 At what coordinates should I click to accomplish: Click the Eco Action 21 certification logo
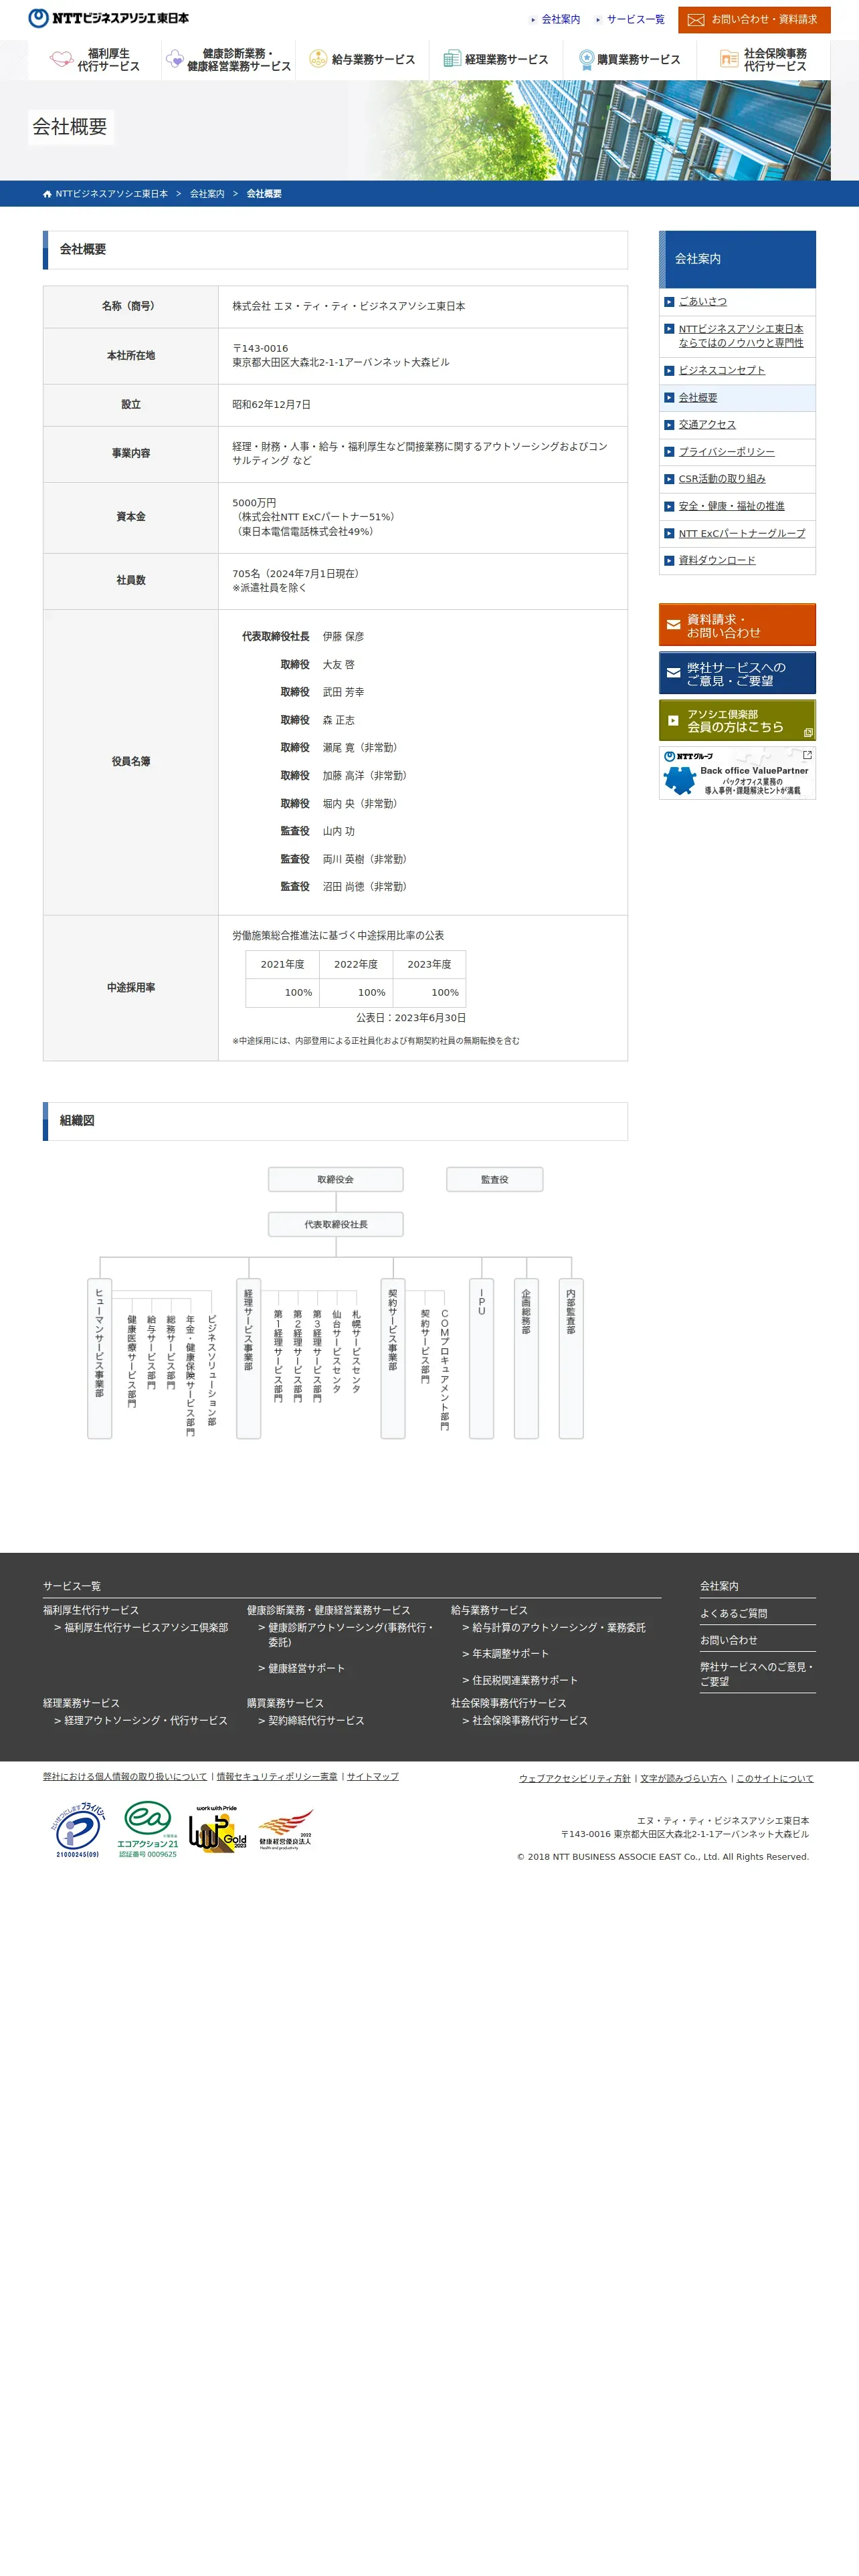point(148,1829)
